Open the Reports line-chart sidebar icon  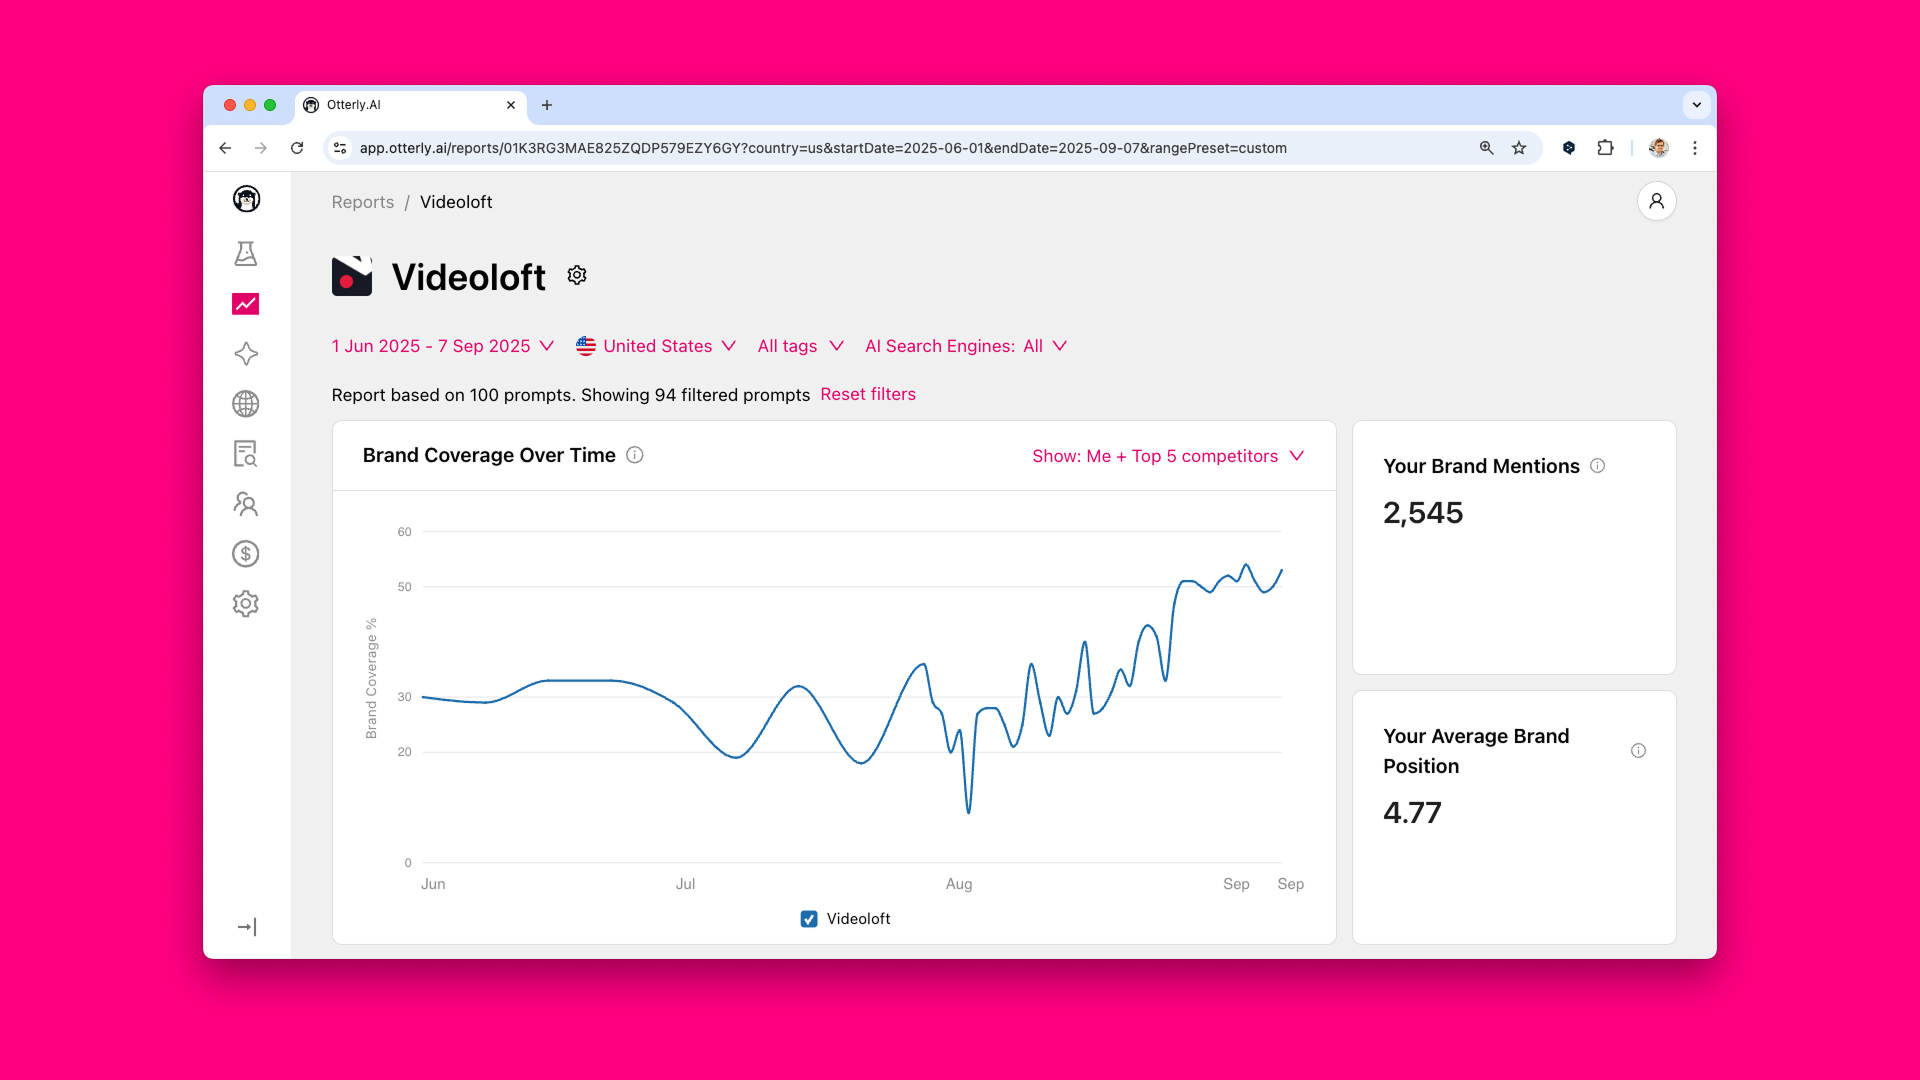(246, 303)
